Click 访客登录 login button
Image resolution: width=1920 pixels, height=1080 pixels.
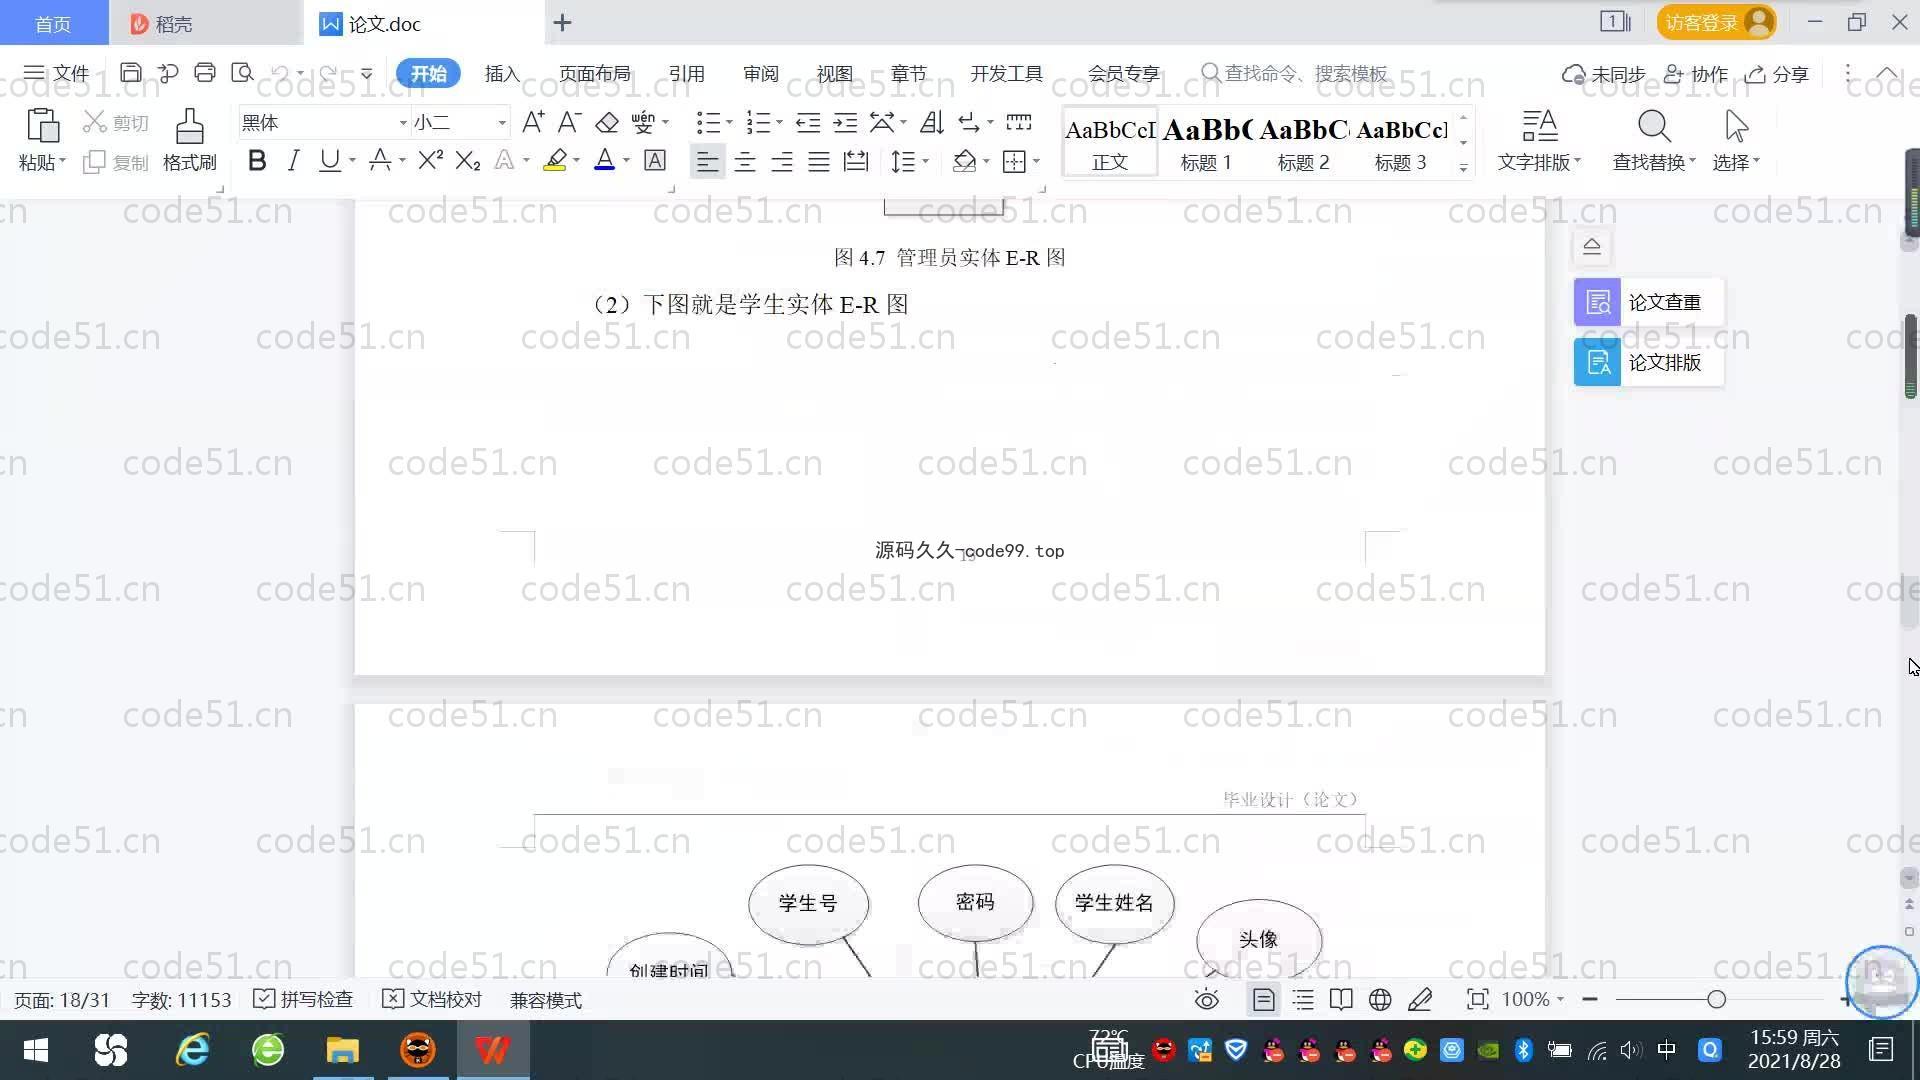1716,22
